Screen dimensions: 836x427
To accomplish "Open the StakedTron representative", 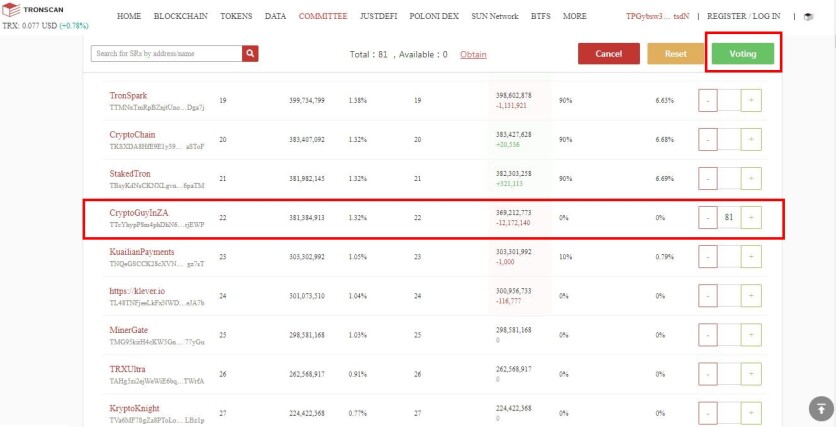I will (x=130, y=174).
